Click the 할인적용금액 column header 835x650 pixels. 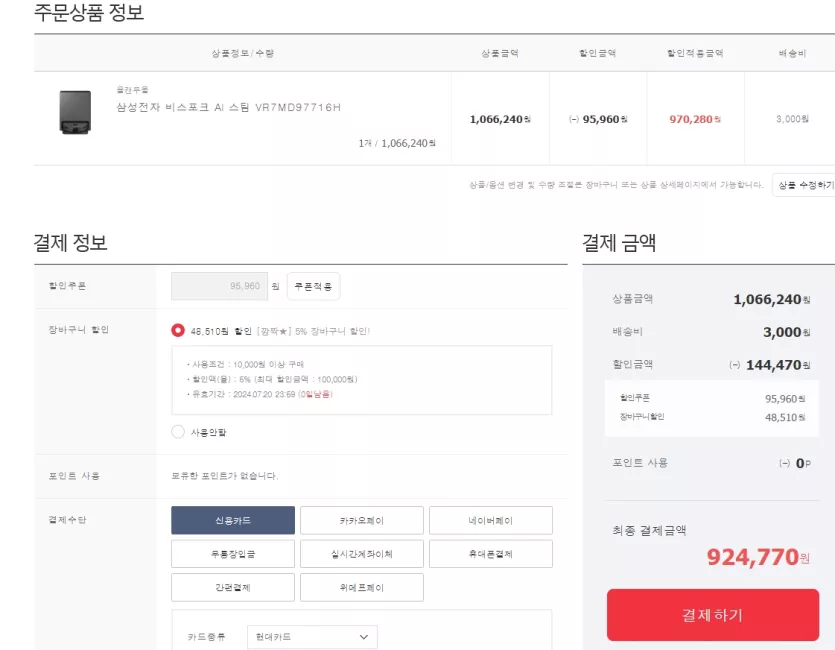pyautogui.click(x=695, y=53)
